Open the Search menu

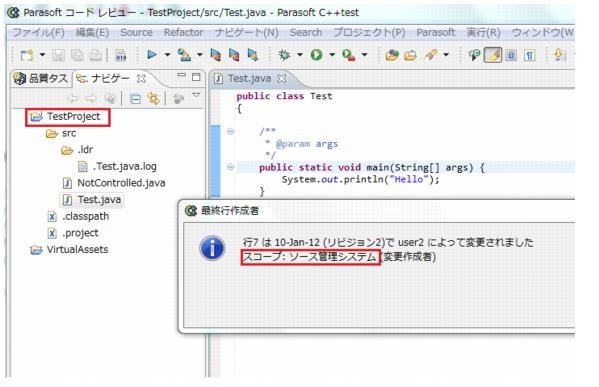tap(306, 33)
